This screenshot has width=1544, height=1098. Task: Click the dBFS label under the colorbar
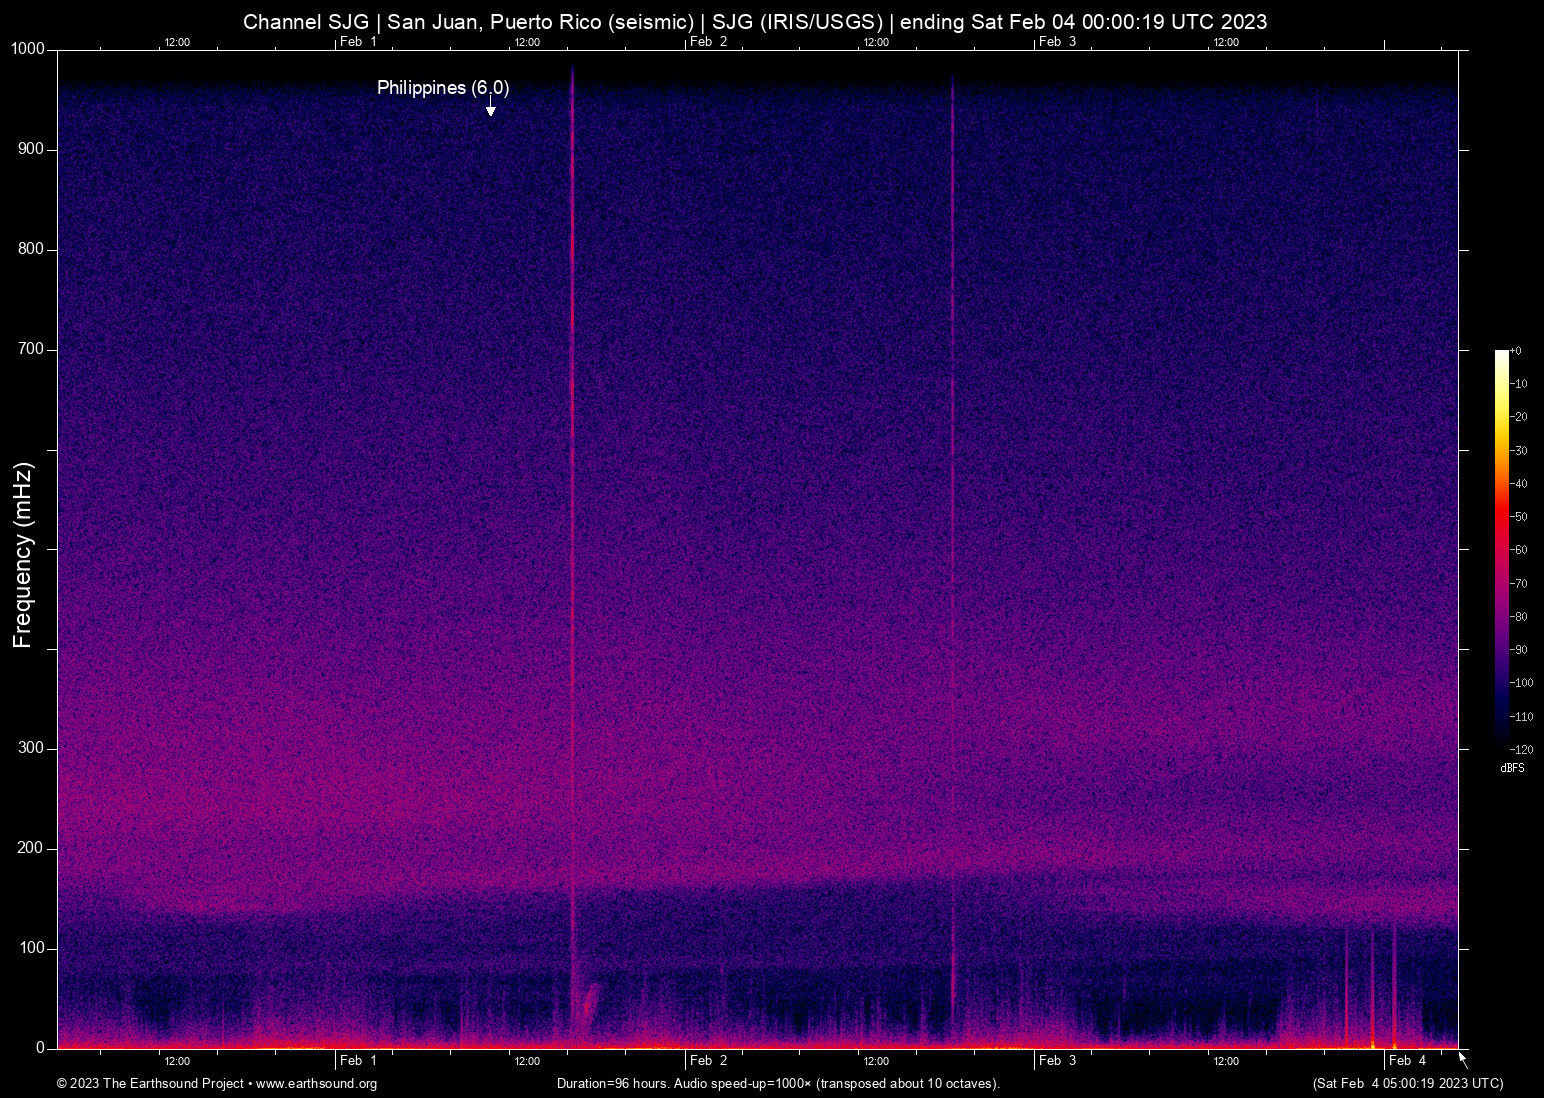[1512, 768]
